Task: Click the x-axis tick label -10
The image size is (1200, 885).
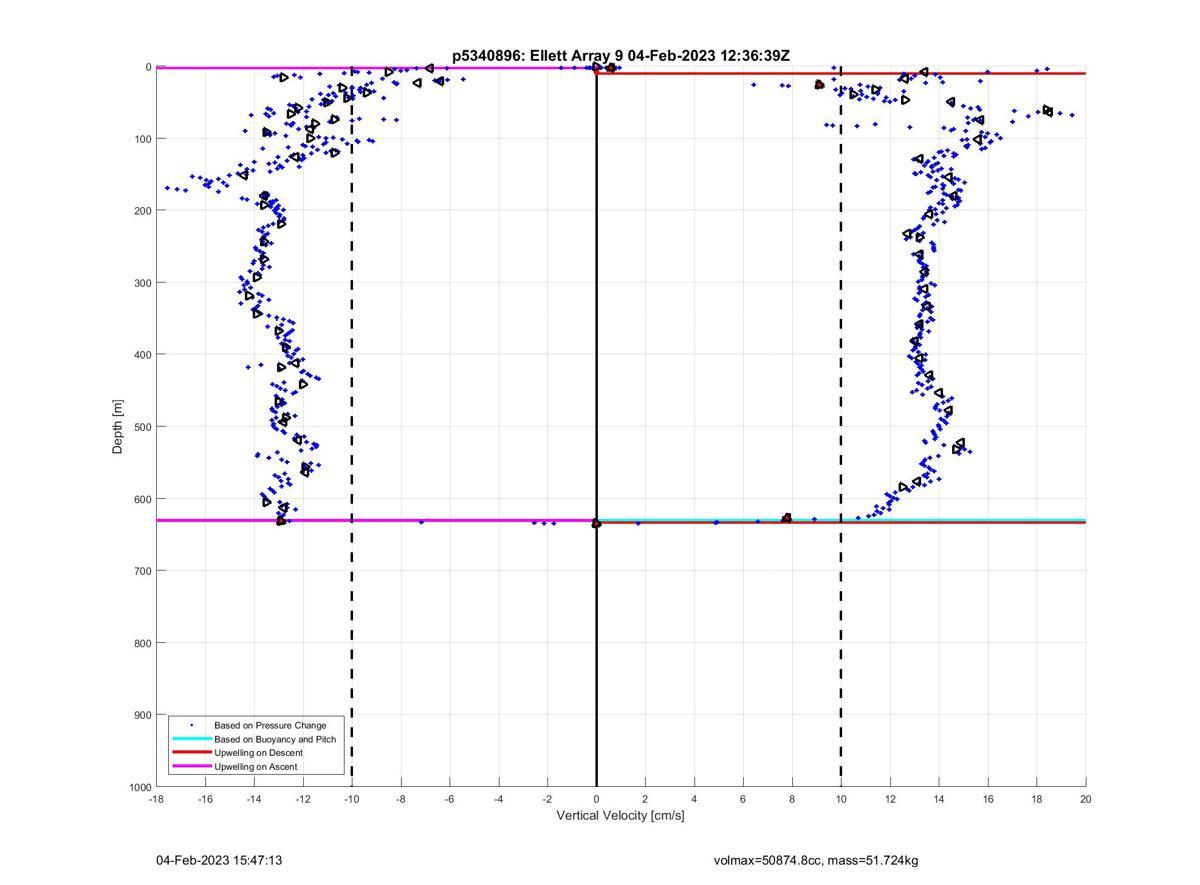Action: (352, 799)
